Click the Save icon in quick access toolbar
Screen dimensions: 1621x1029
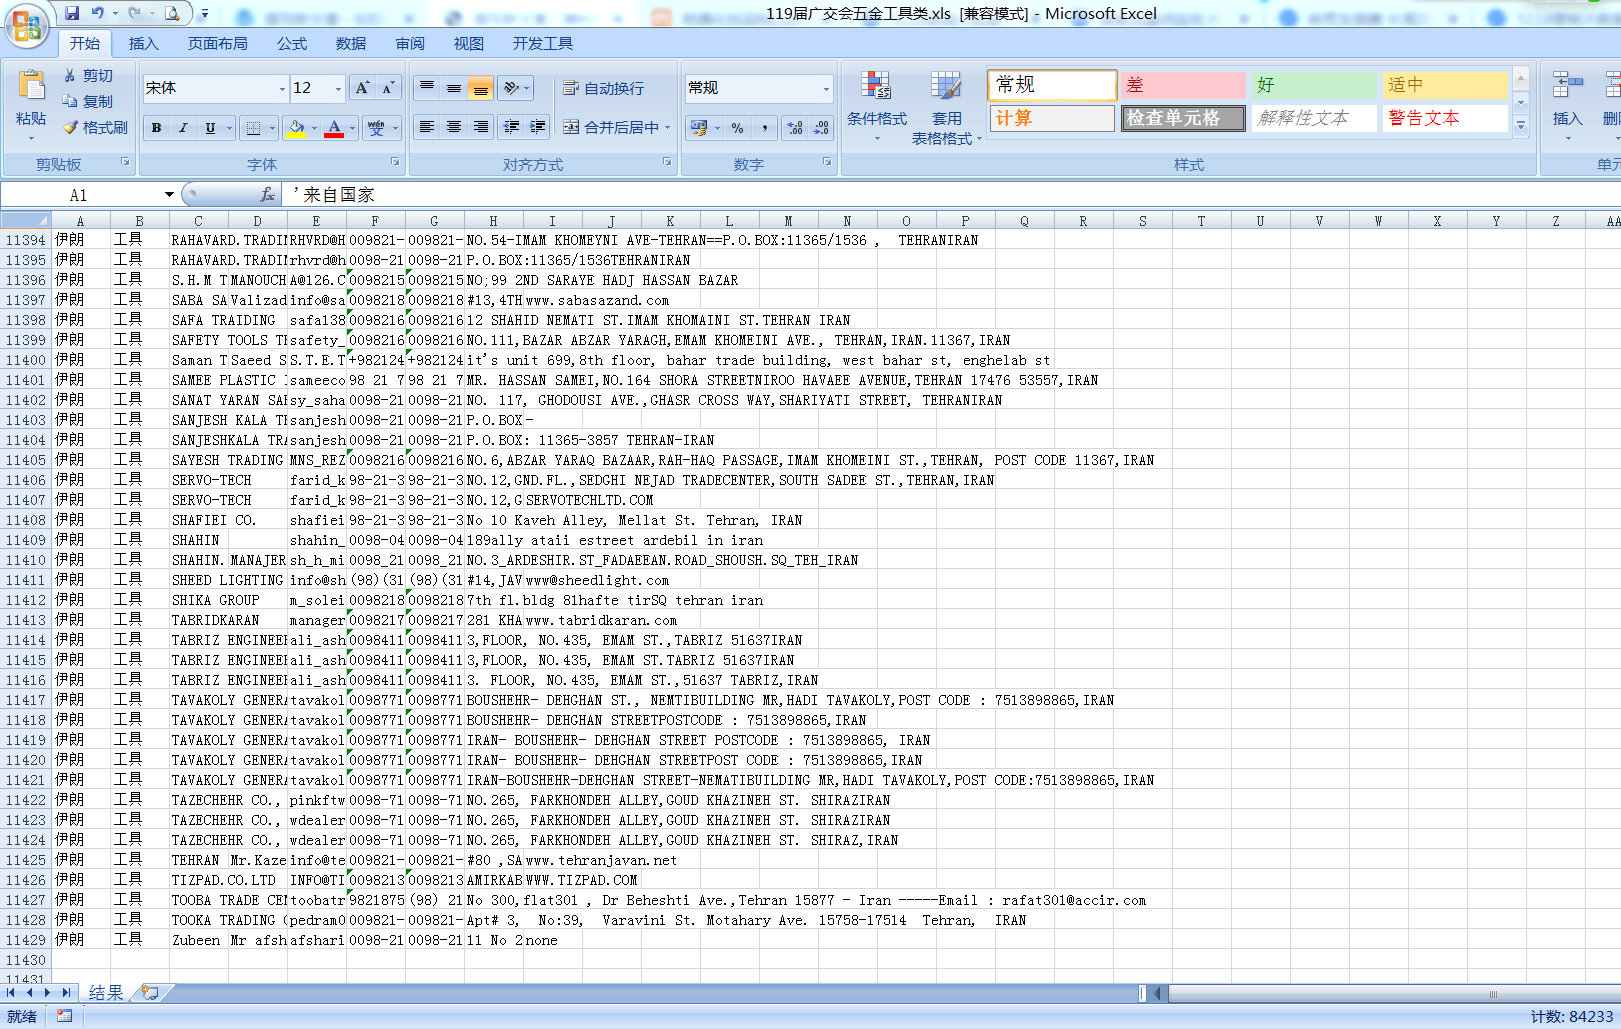72,13
